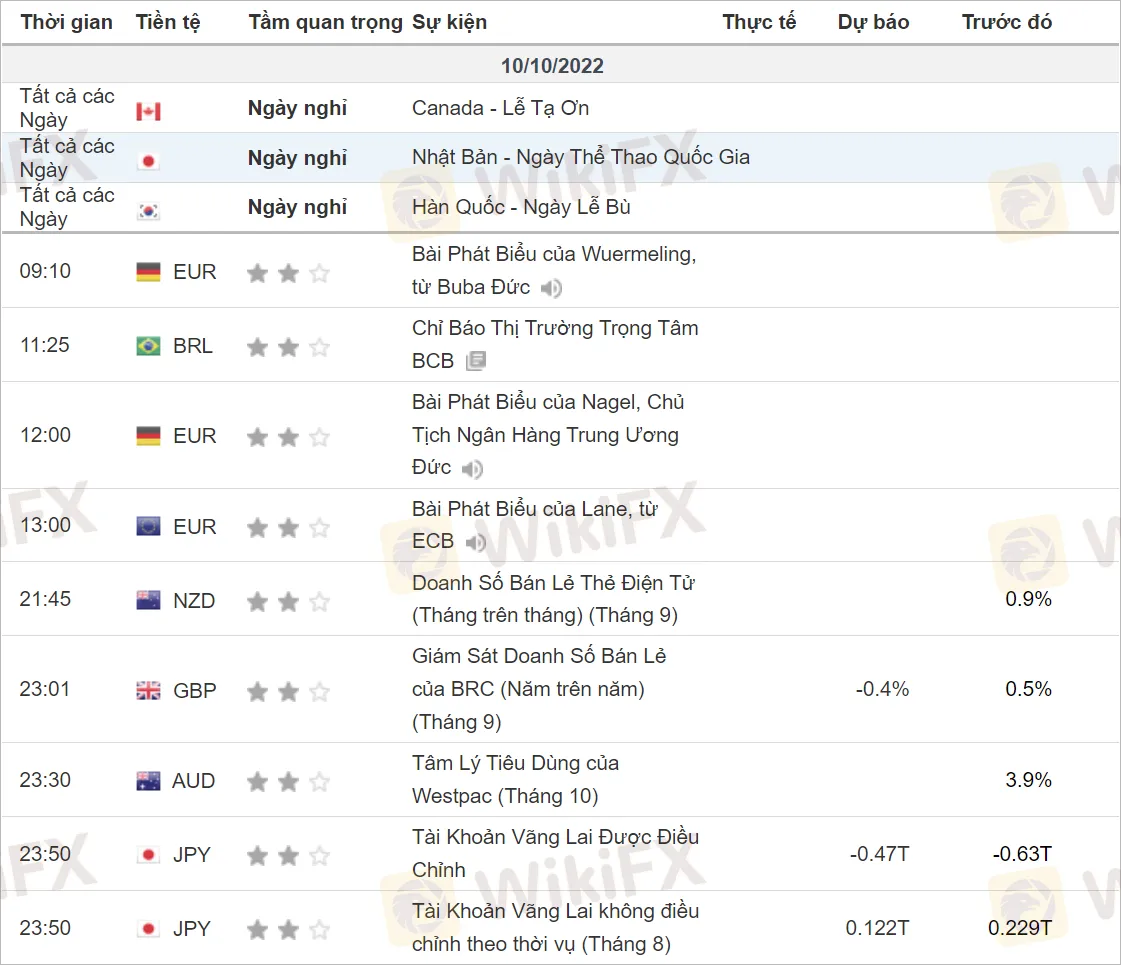Click the Canada flag in the holiday row
This screenshot has height=966, width=1121.
[148, 111]
